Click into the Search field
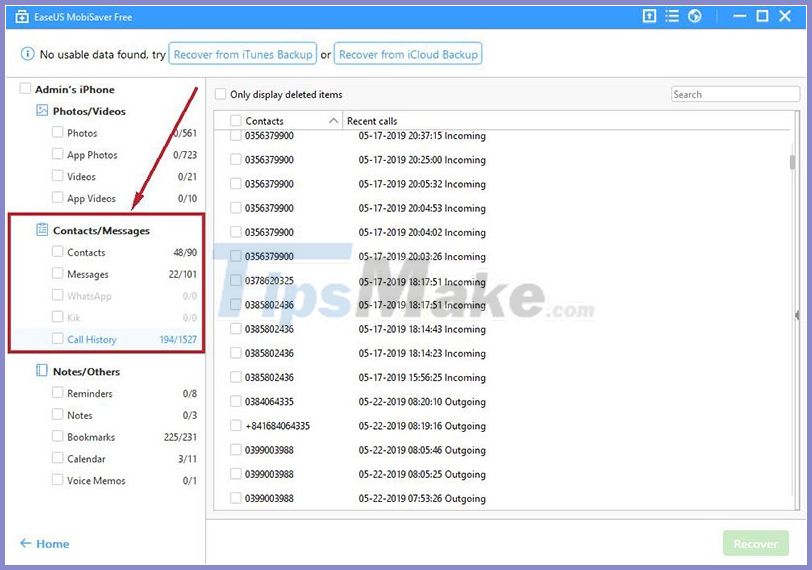This screenshot has width=812, height=570. tap(735, 94)
